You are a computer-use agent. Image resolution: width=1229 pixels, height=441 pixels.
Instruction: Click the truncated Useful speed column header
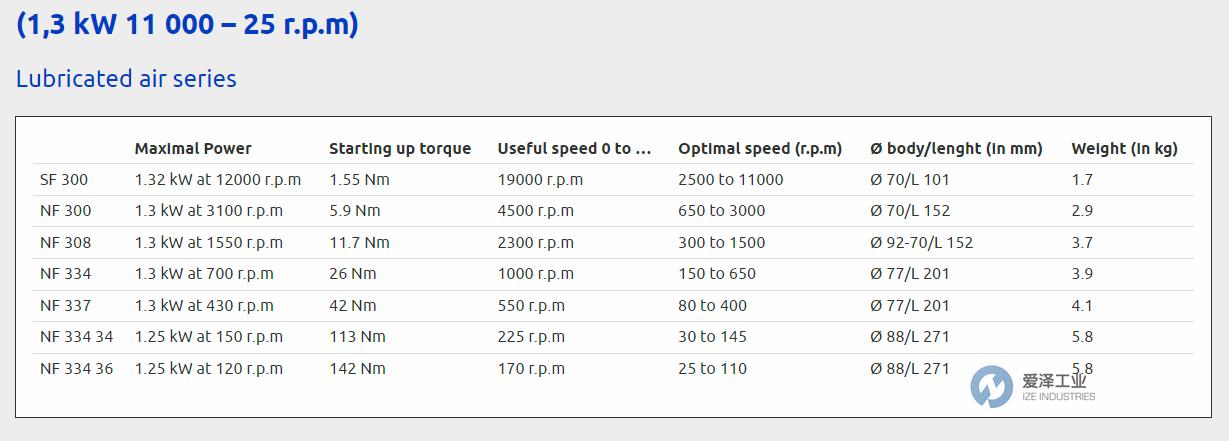point(574,149)
